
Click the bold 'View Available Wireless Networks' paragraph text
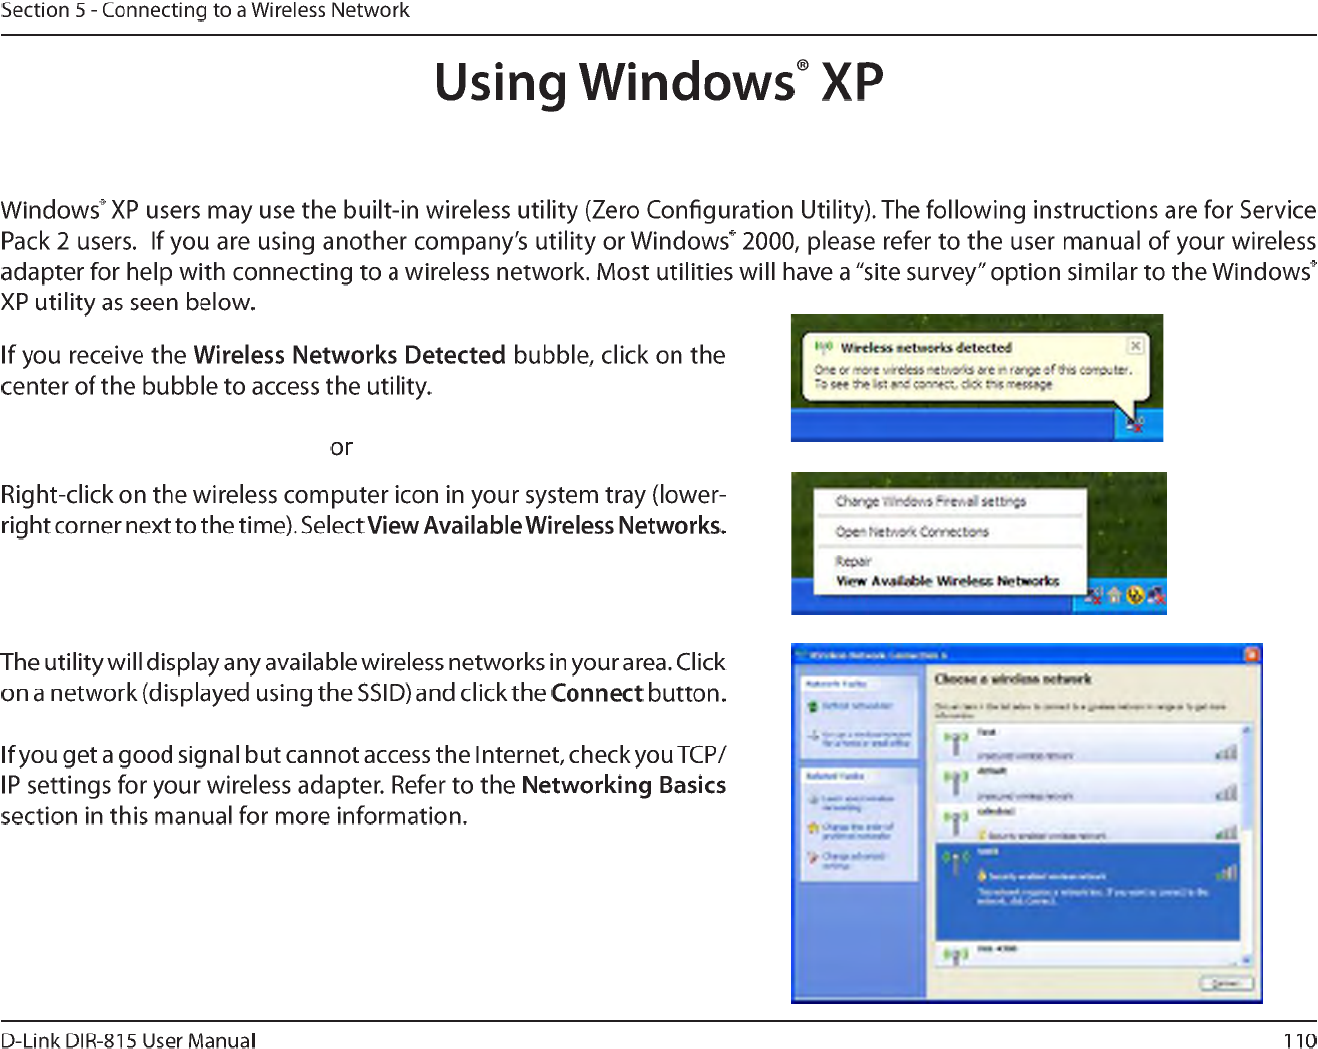pyautogui.click(x=545, y=526)
